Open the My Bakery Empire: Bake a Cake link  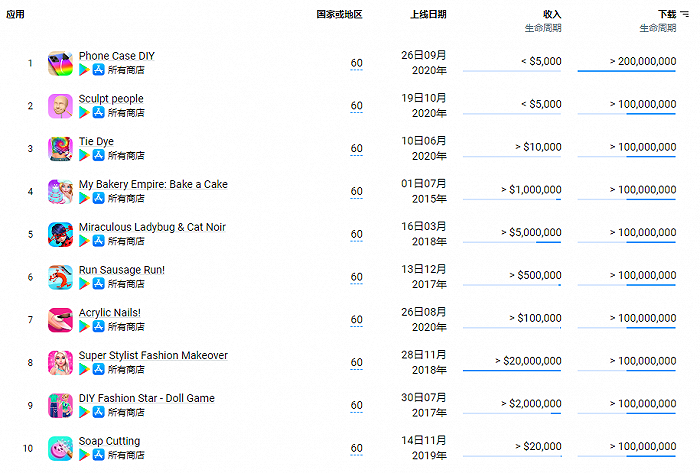(153, 184)
